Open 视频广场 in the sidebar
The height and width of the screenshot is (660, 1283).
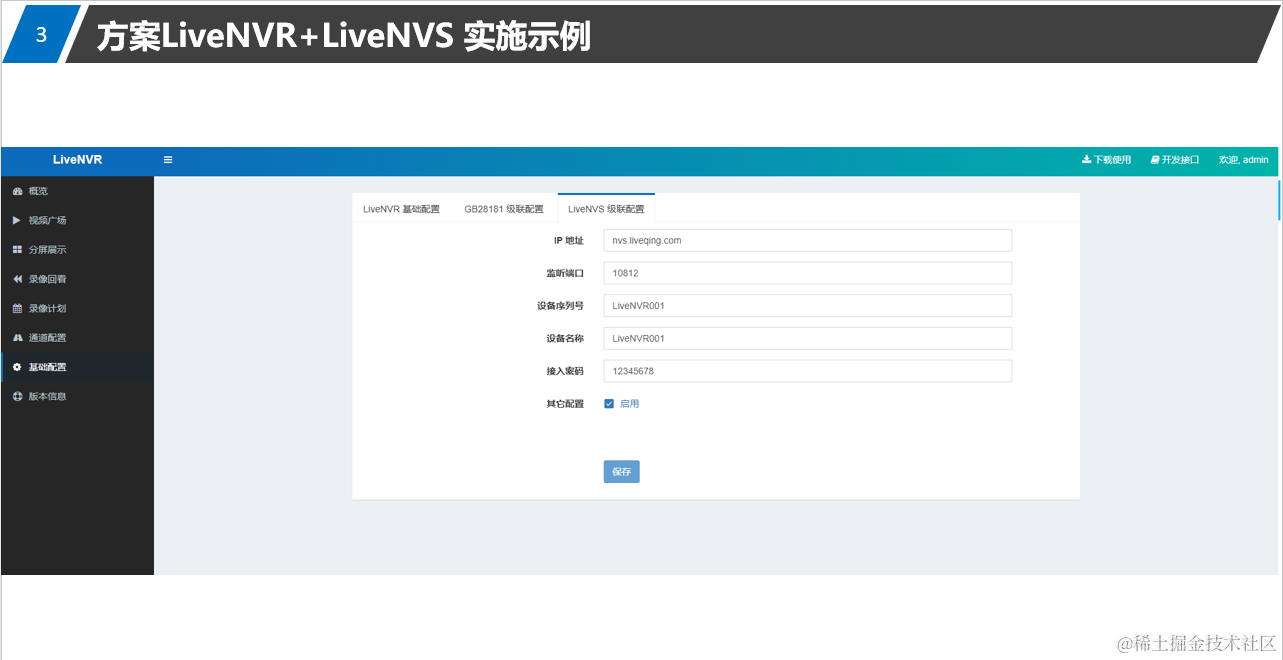pyautogui.click(x=77, y=220)
